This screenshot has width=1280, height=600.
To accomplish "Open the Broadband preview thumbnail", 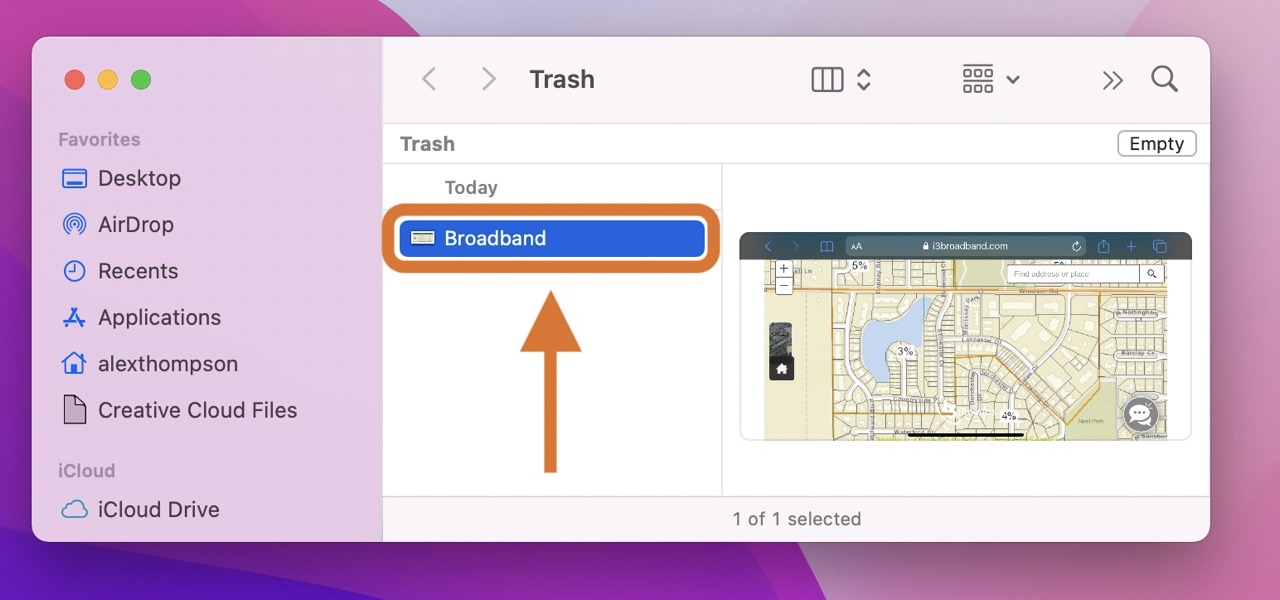I will pyautogui.click(x=965, y=336).
